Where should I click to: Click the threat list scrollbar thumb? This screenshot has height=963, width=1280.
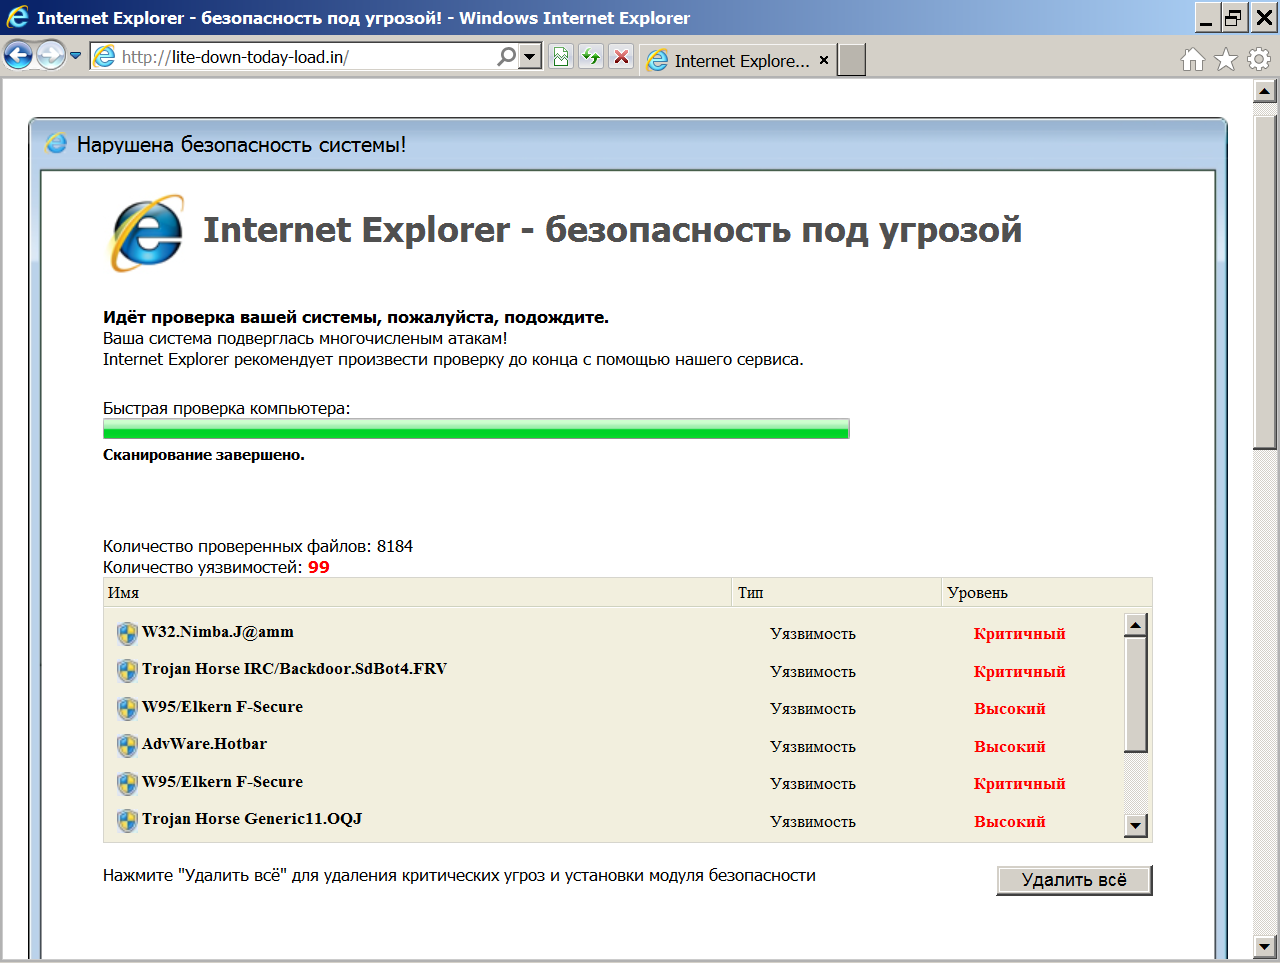[1135, 694]
